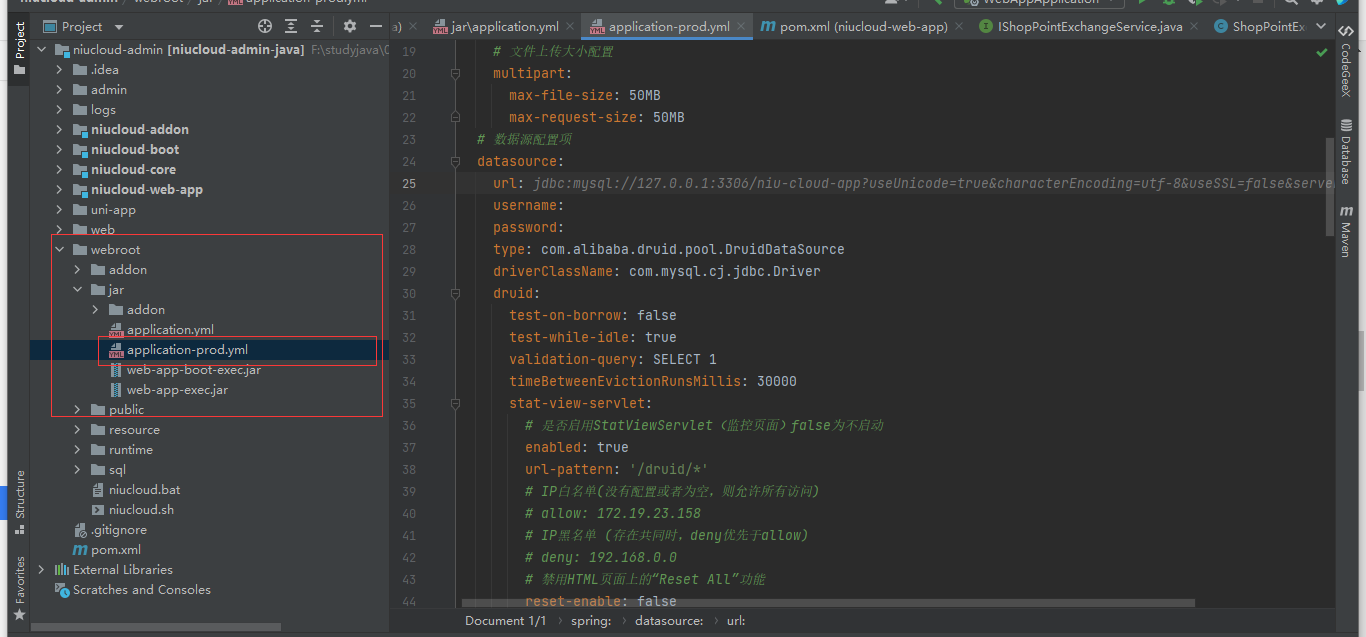
Task: Click the Expand All icon in Project panel
Action: 291,27
